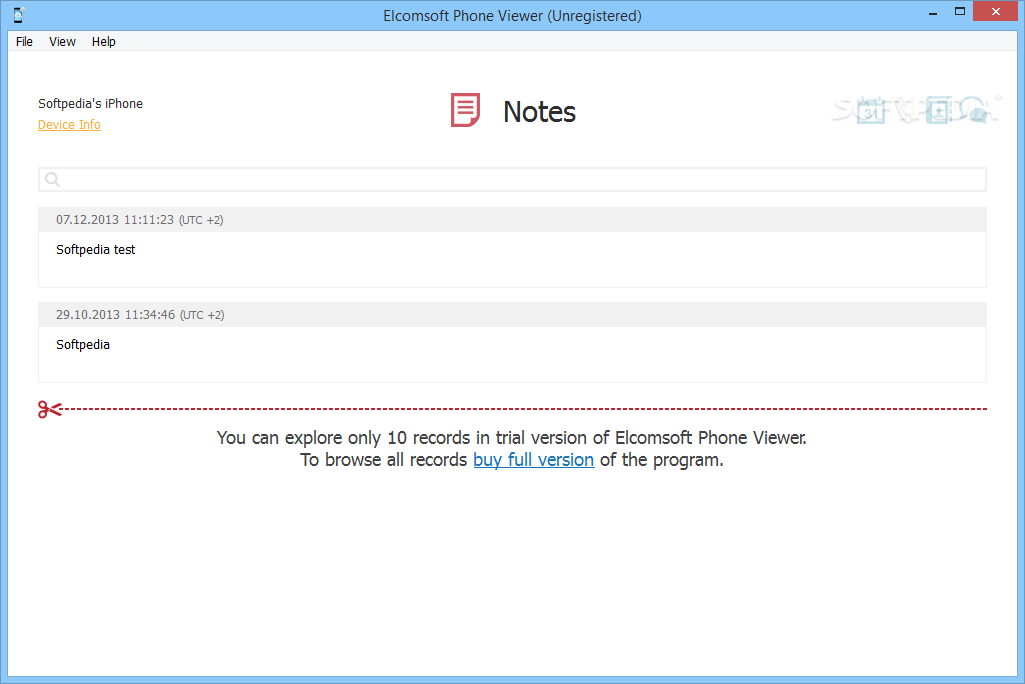This screenshot has height=684, width=1025.
Task: Click the Notes heading text
Action: (539, 112)
